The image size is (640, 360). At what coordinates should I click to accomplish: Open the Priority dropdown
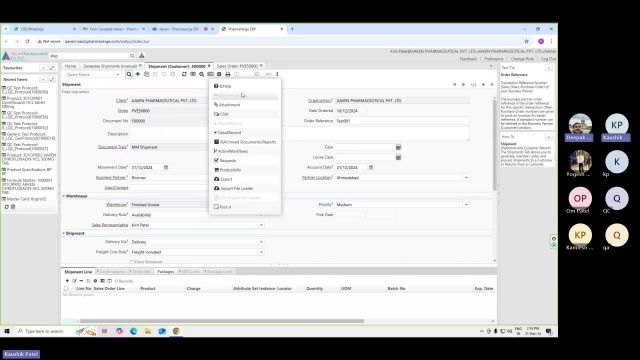[x=466, y=204]
